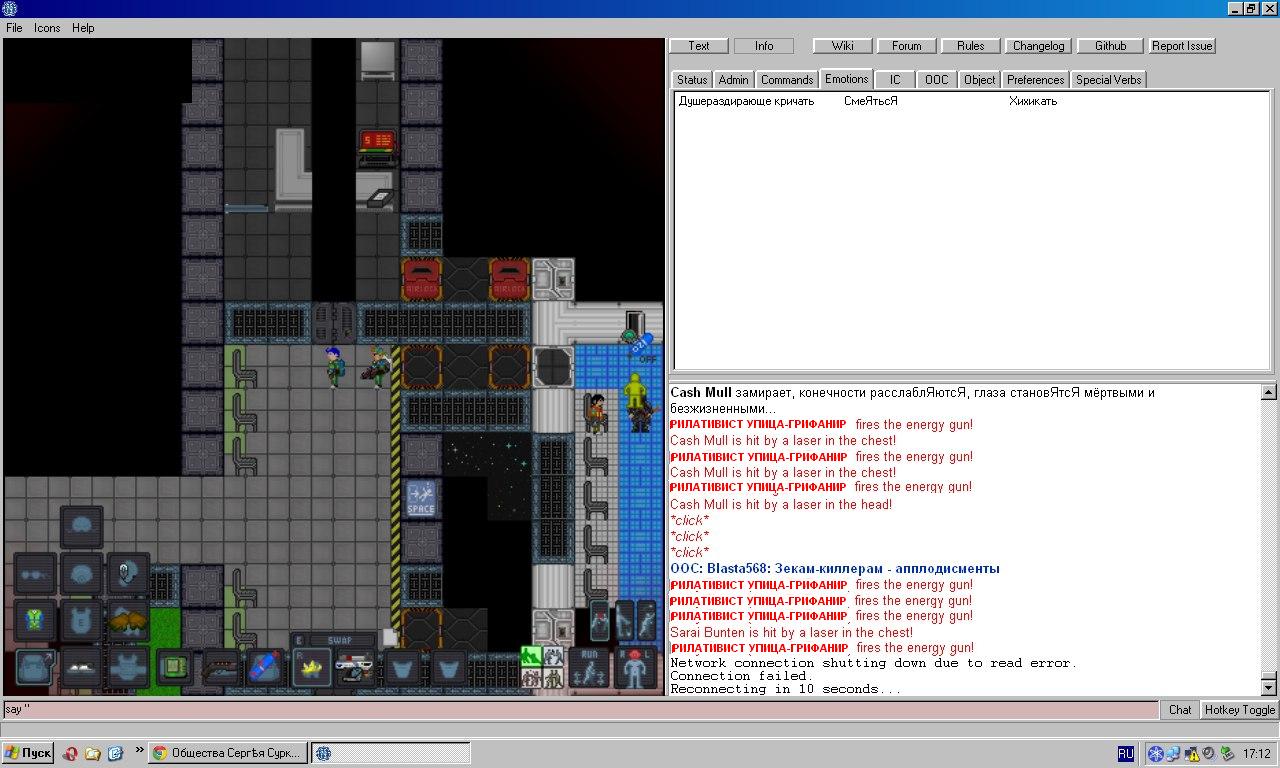The width and height of the screenshot is (1280, 768).
Task: Select the right hand slot holding yellow item
Action: [x=312, y=667]
